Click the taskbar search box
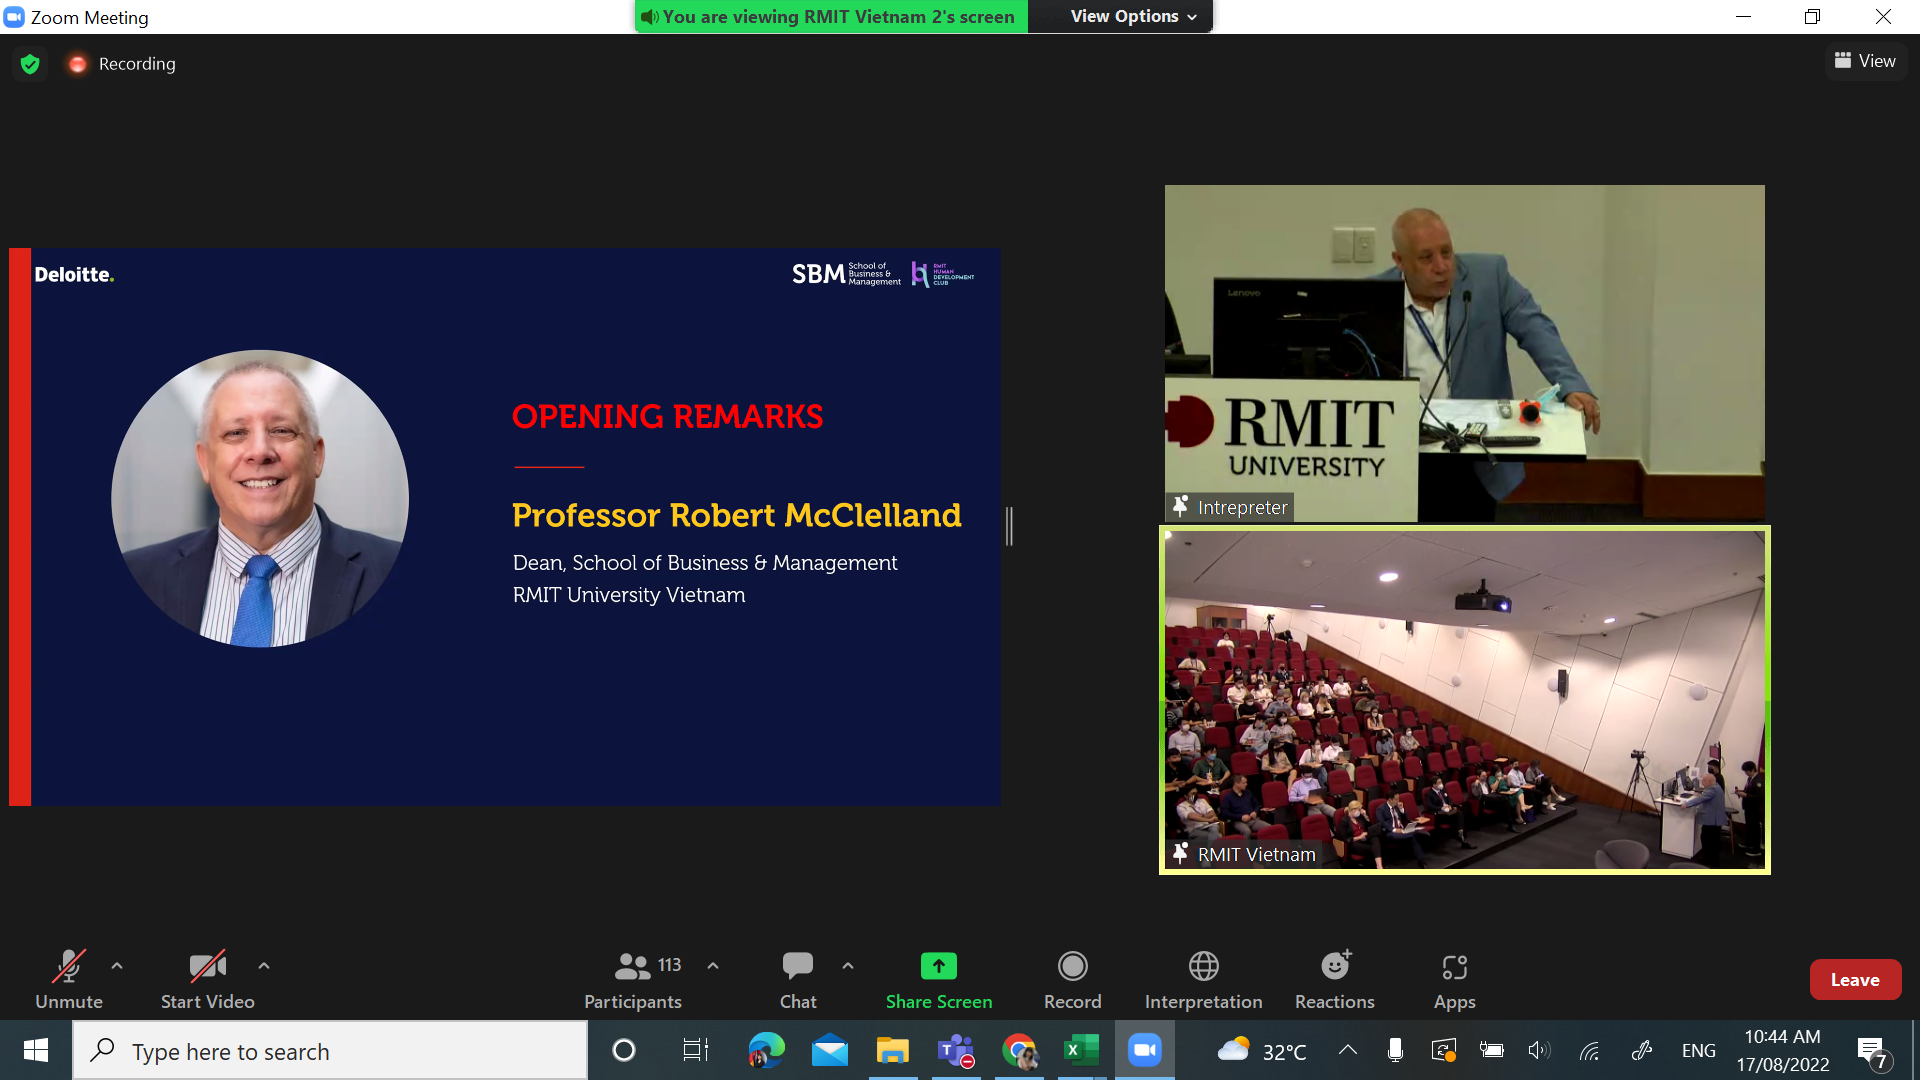Viewport: 1920px width, 1080px height. 330,1051
